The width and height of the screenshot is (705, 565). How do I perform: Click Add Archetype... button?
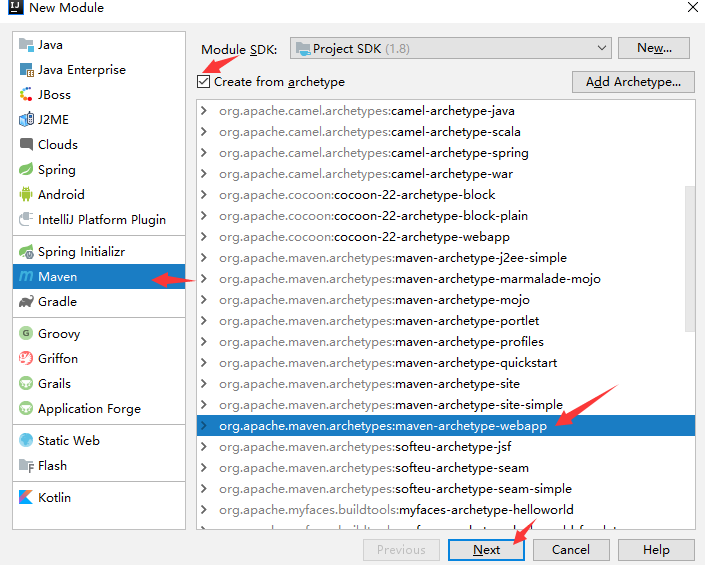[633, 82]
